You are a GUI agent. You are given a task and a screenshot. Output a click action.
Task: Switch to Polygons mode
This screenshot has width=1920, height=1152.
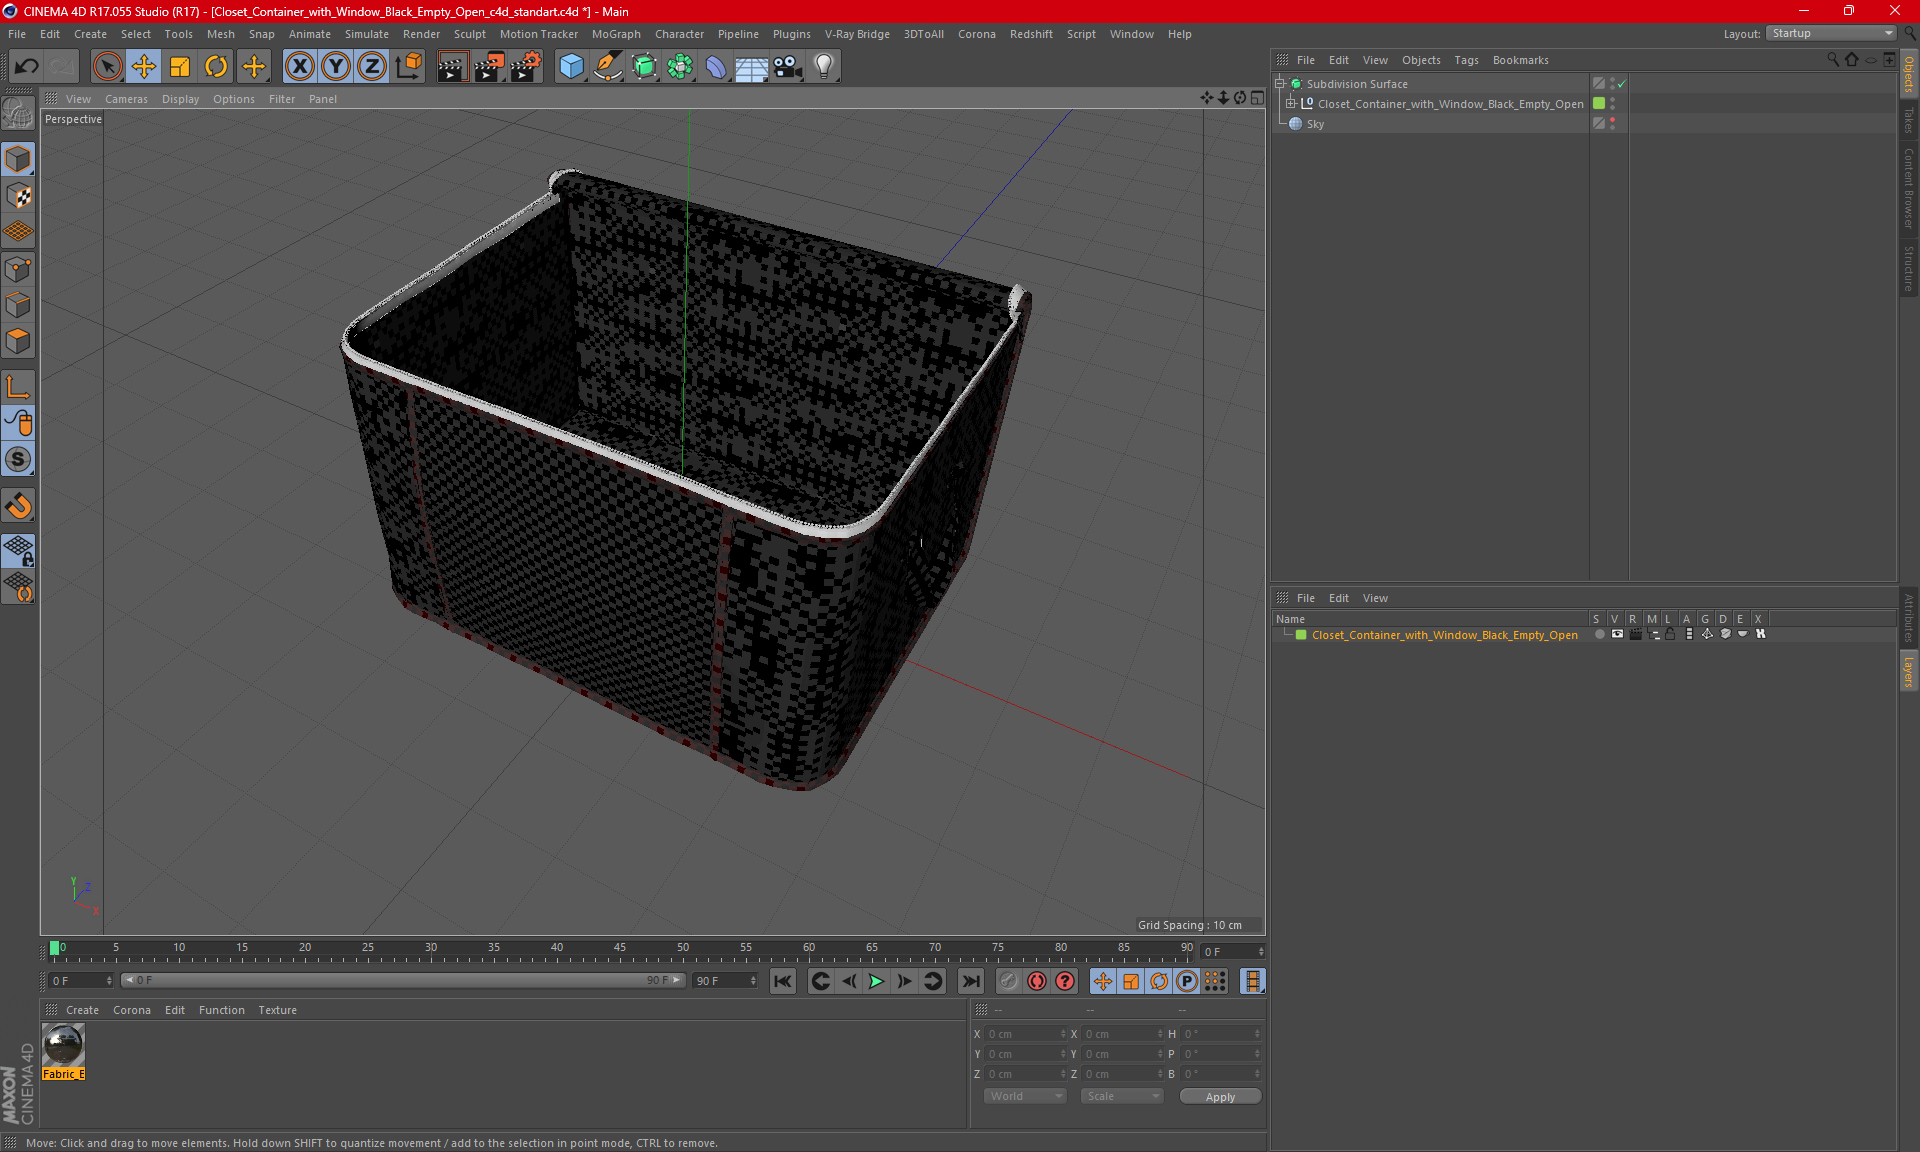tap(18, 341)
